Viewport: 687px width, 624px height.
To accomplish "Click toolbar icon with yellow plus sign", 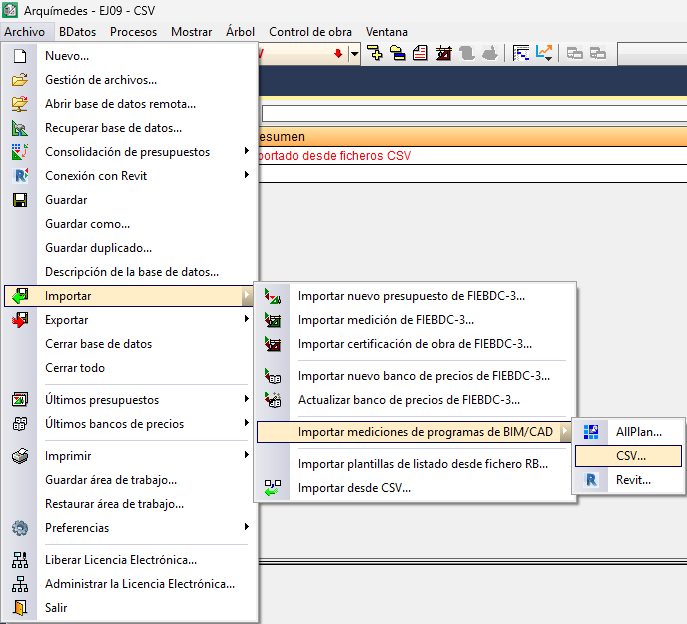I will click(x=375, y=53).
